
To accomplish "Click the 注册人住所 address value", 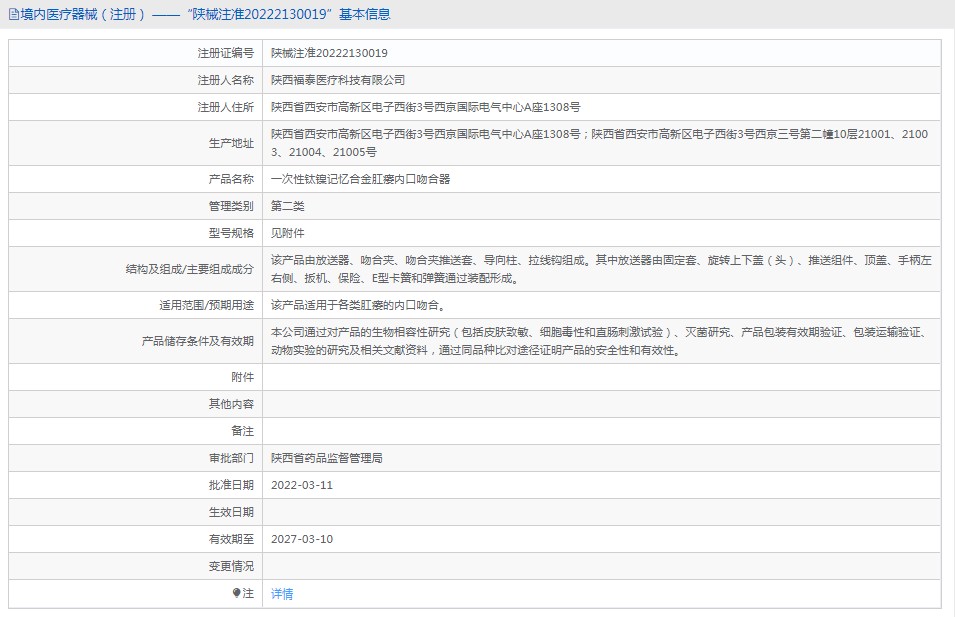I will click(x=426, y=107).
